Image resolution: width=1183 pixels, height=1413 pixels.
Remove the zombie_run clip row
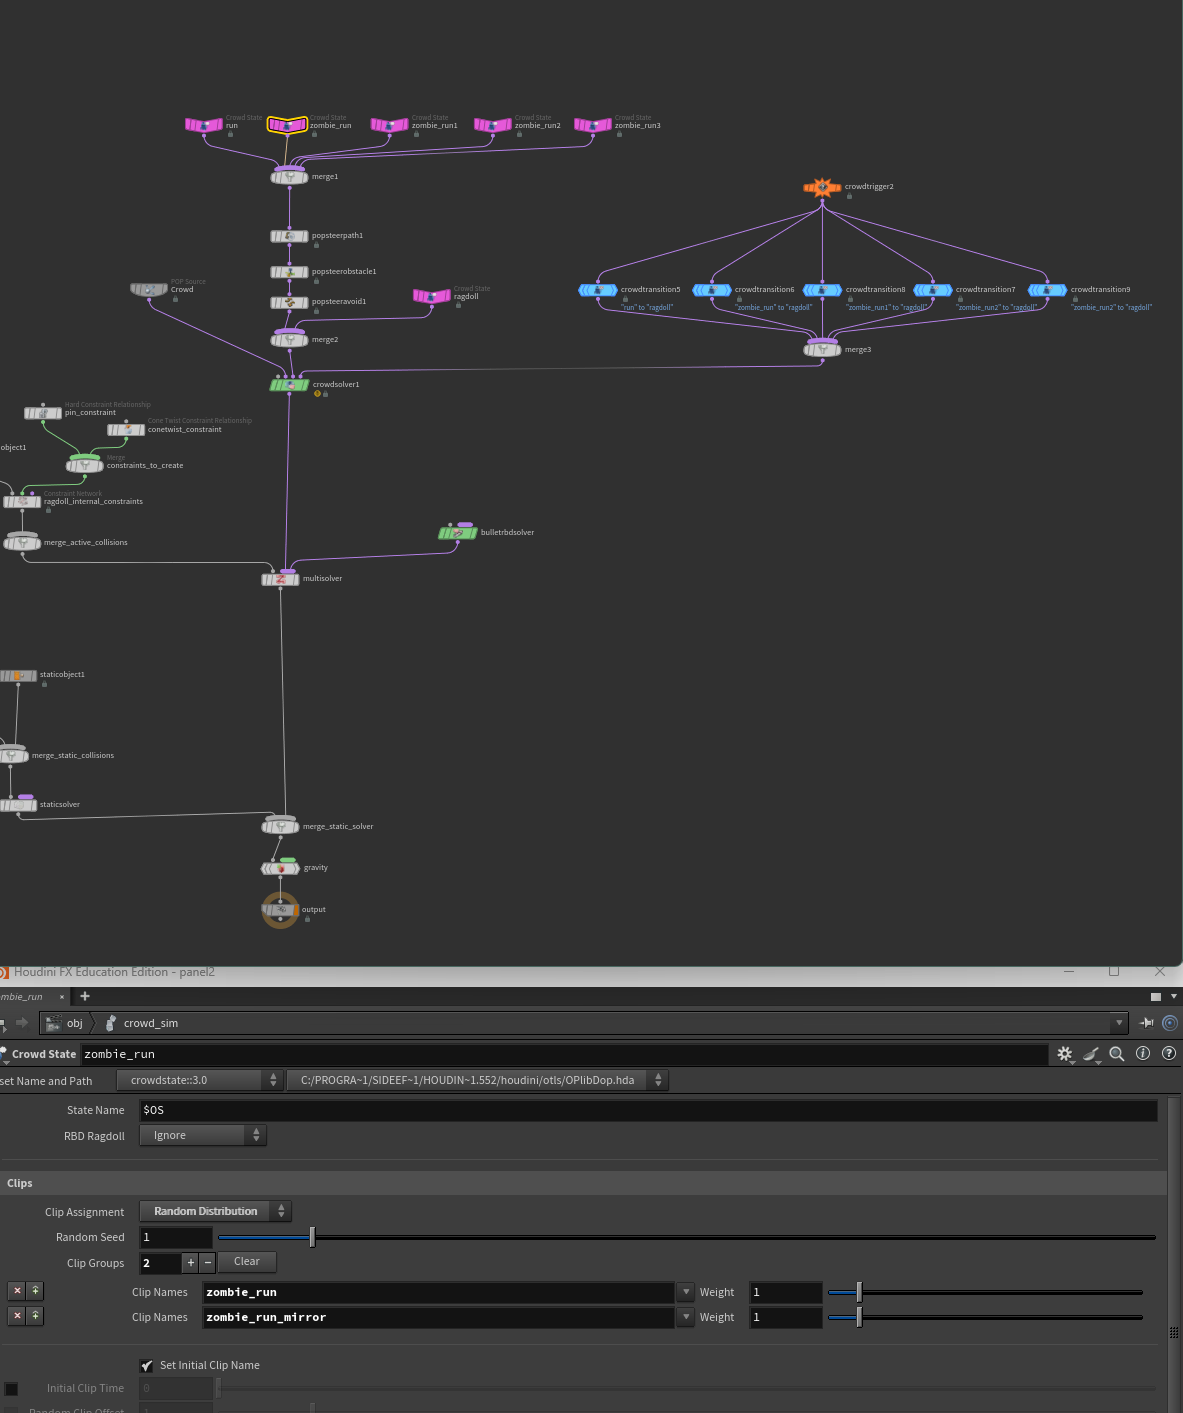17,1291
